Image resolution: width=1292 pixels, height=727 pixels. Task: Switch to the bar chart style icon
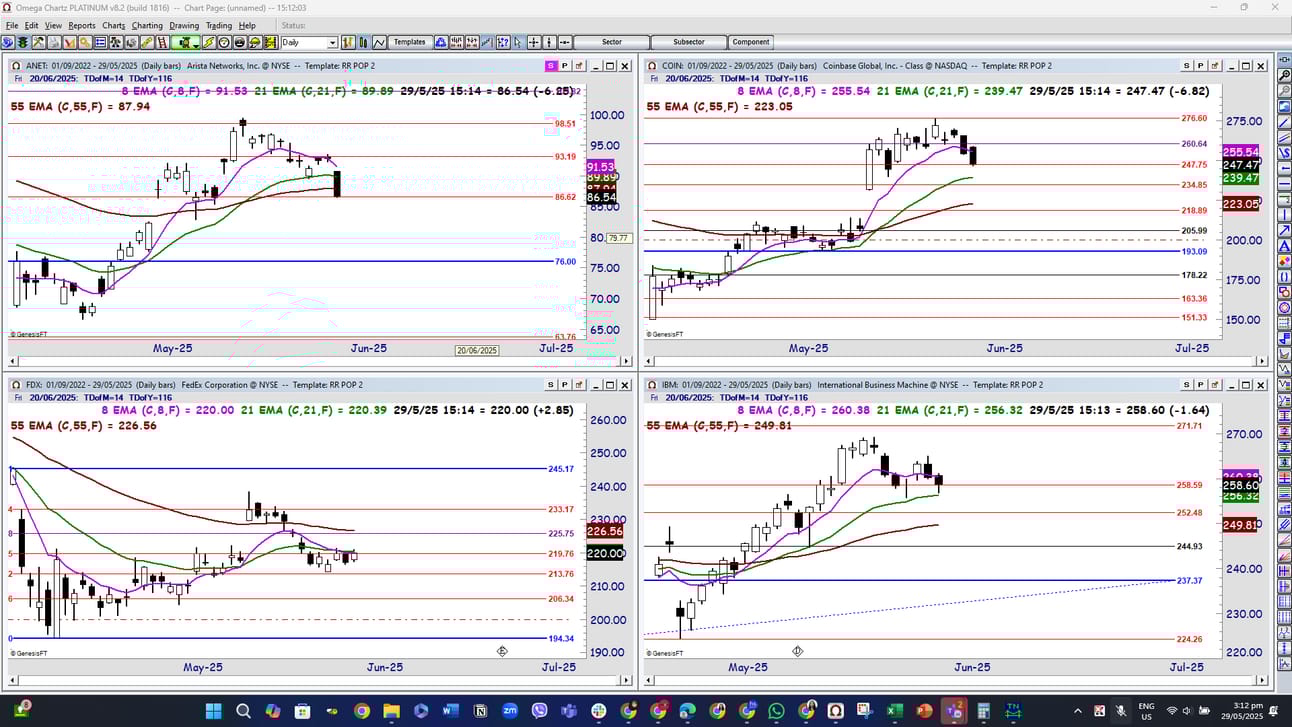(348, 42)
